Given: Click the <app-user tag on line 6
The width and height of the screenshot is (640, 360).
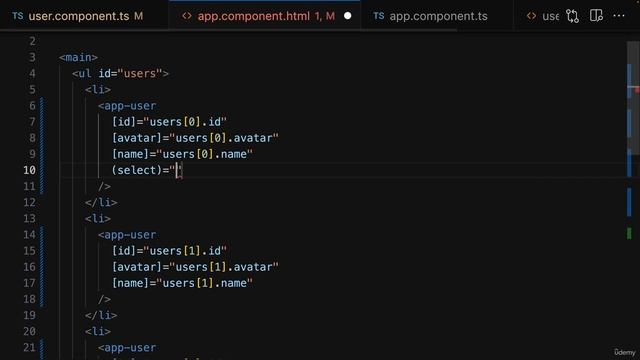Looking at the screenshot, I should 127,106.
